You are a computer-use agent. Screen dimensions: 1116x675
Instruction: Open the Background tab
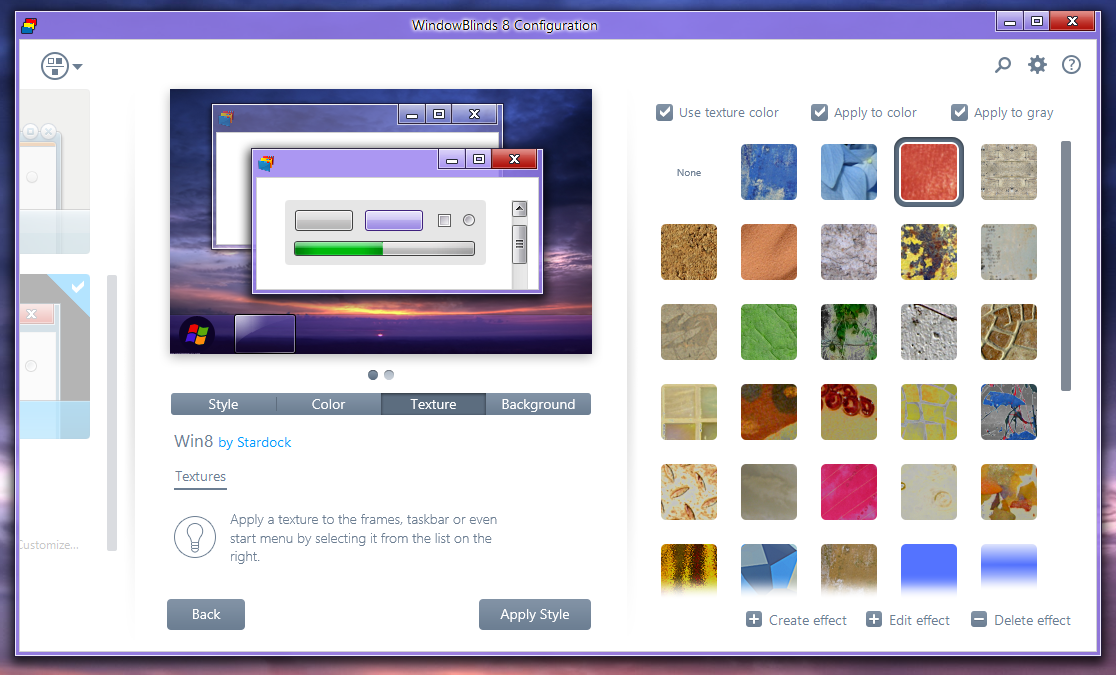pos(538,404)
